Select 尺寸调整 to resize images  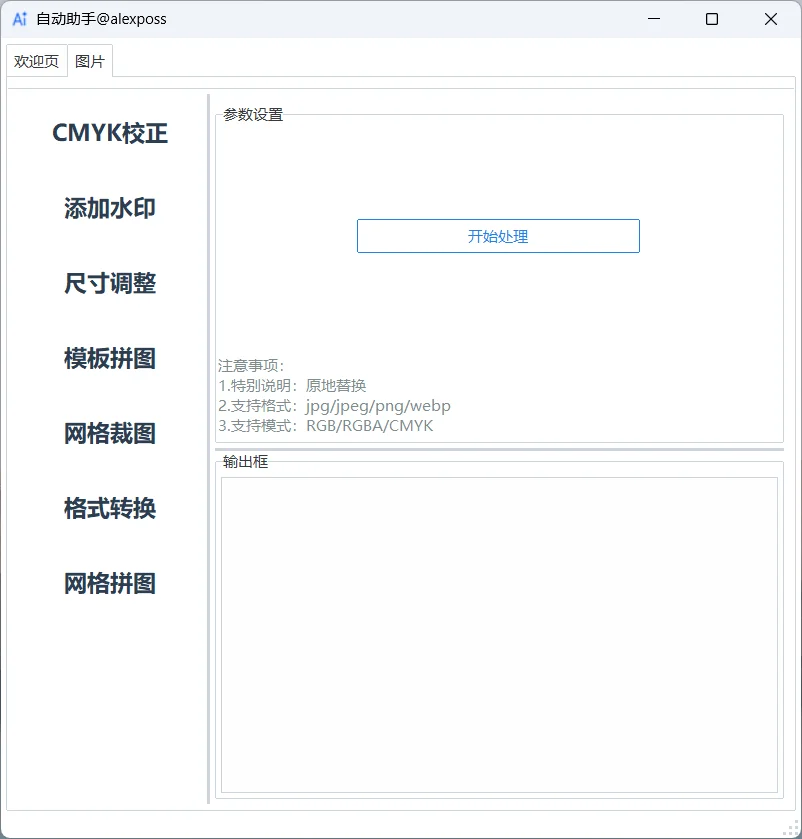click(x=109, y=283)
